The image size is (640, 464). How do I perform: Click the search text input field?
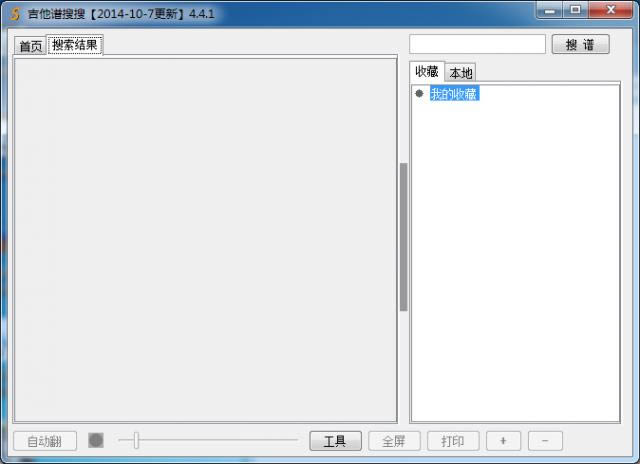[477, 45]
